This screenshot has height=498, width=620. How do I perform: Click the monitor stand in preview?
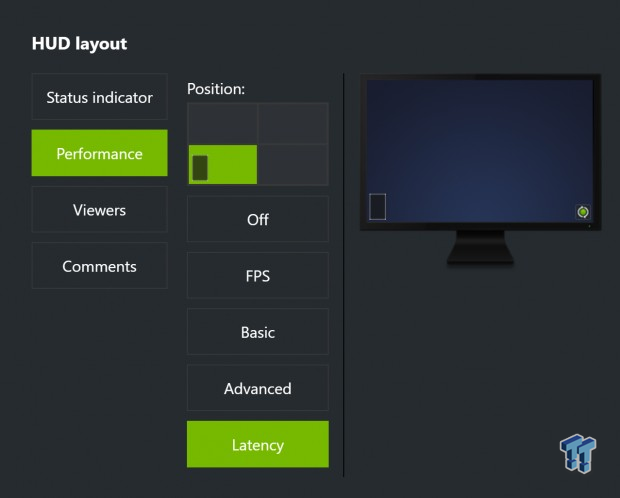[480, 247]
